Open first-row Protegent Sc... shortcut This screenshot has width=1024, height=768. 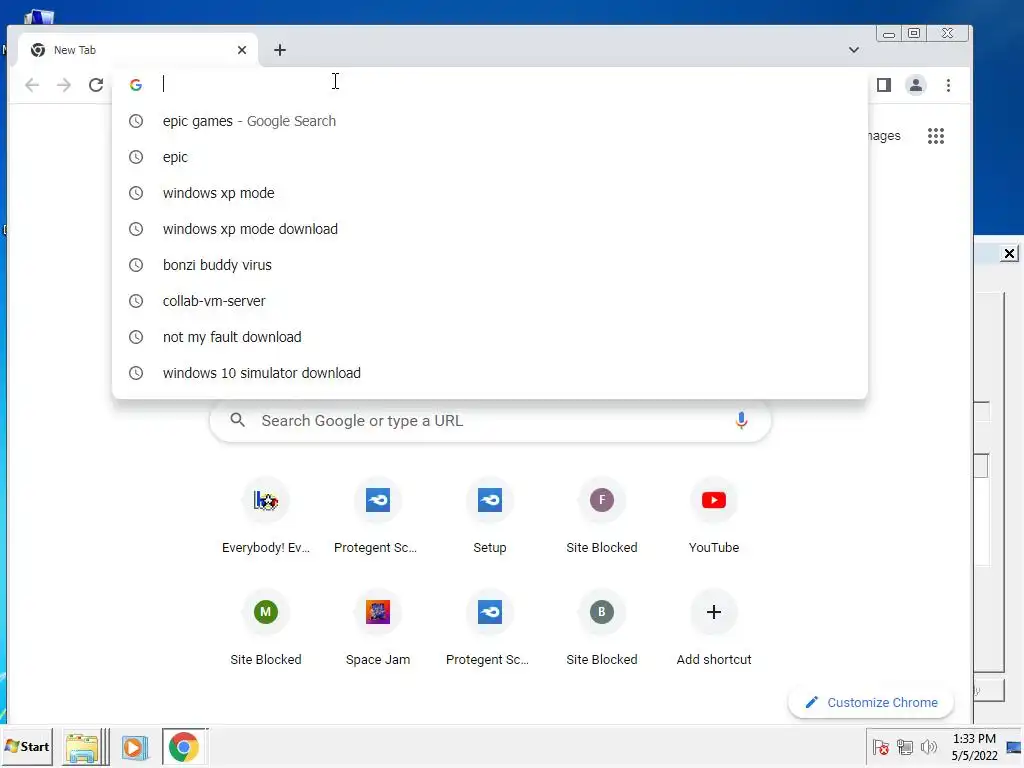click(377, 517)
